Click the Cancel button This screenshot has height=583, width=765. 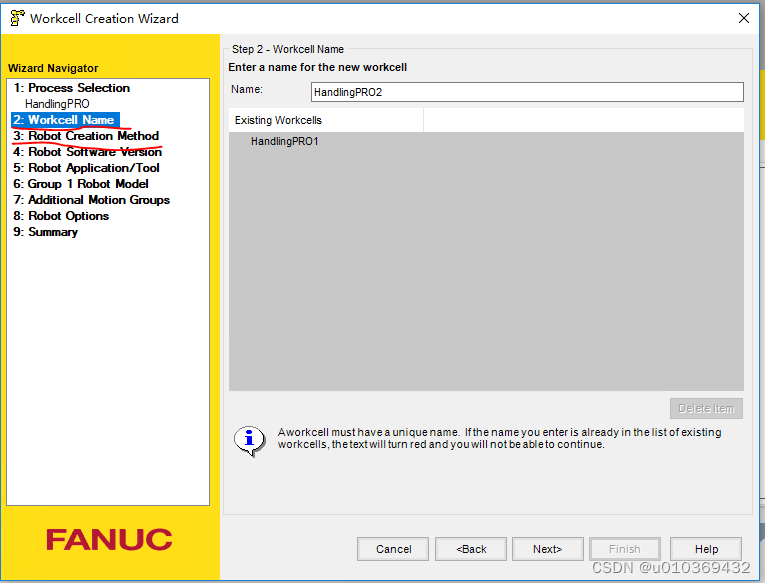pos(393,549)
